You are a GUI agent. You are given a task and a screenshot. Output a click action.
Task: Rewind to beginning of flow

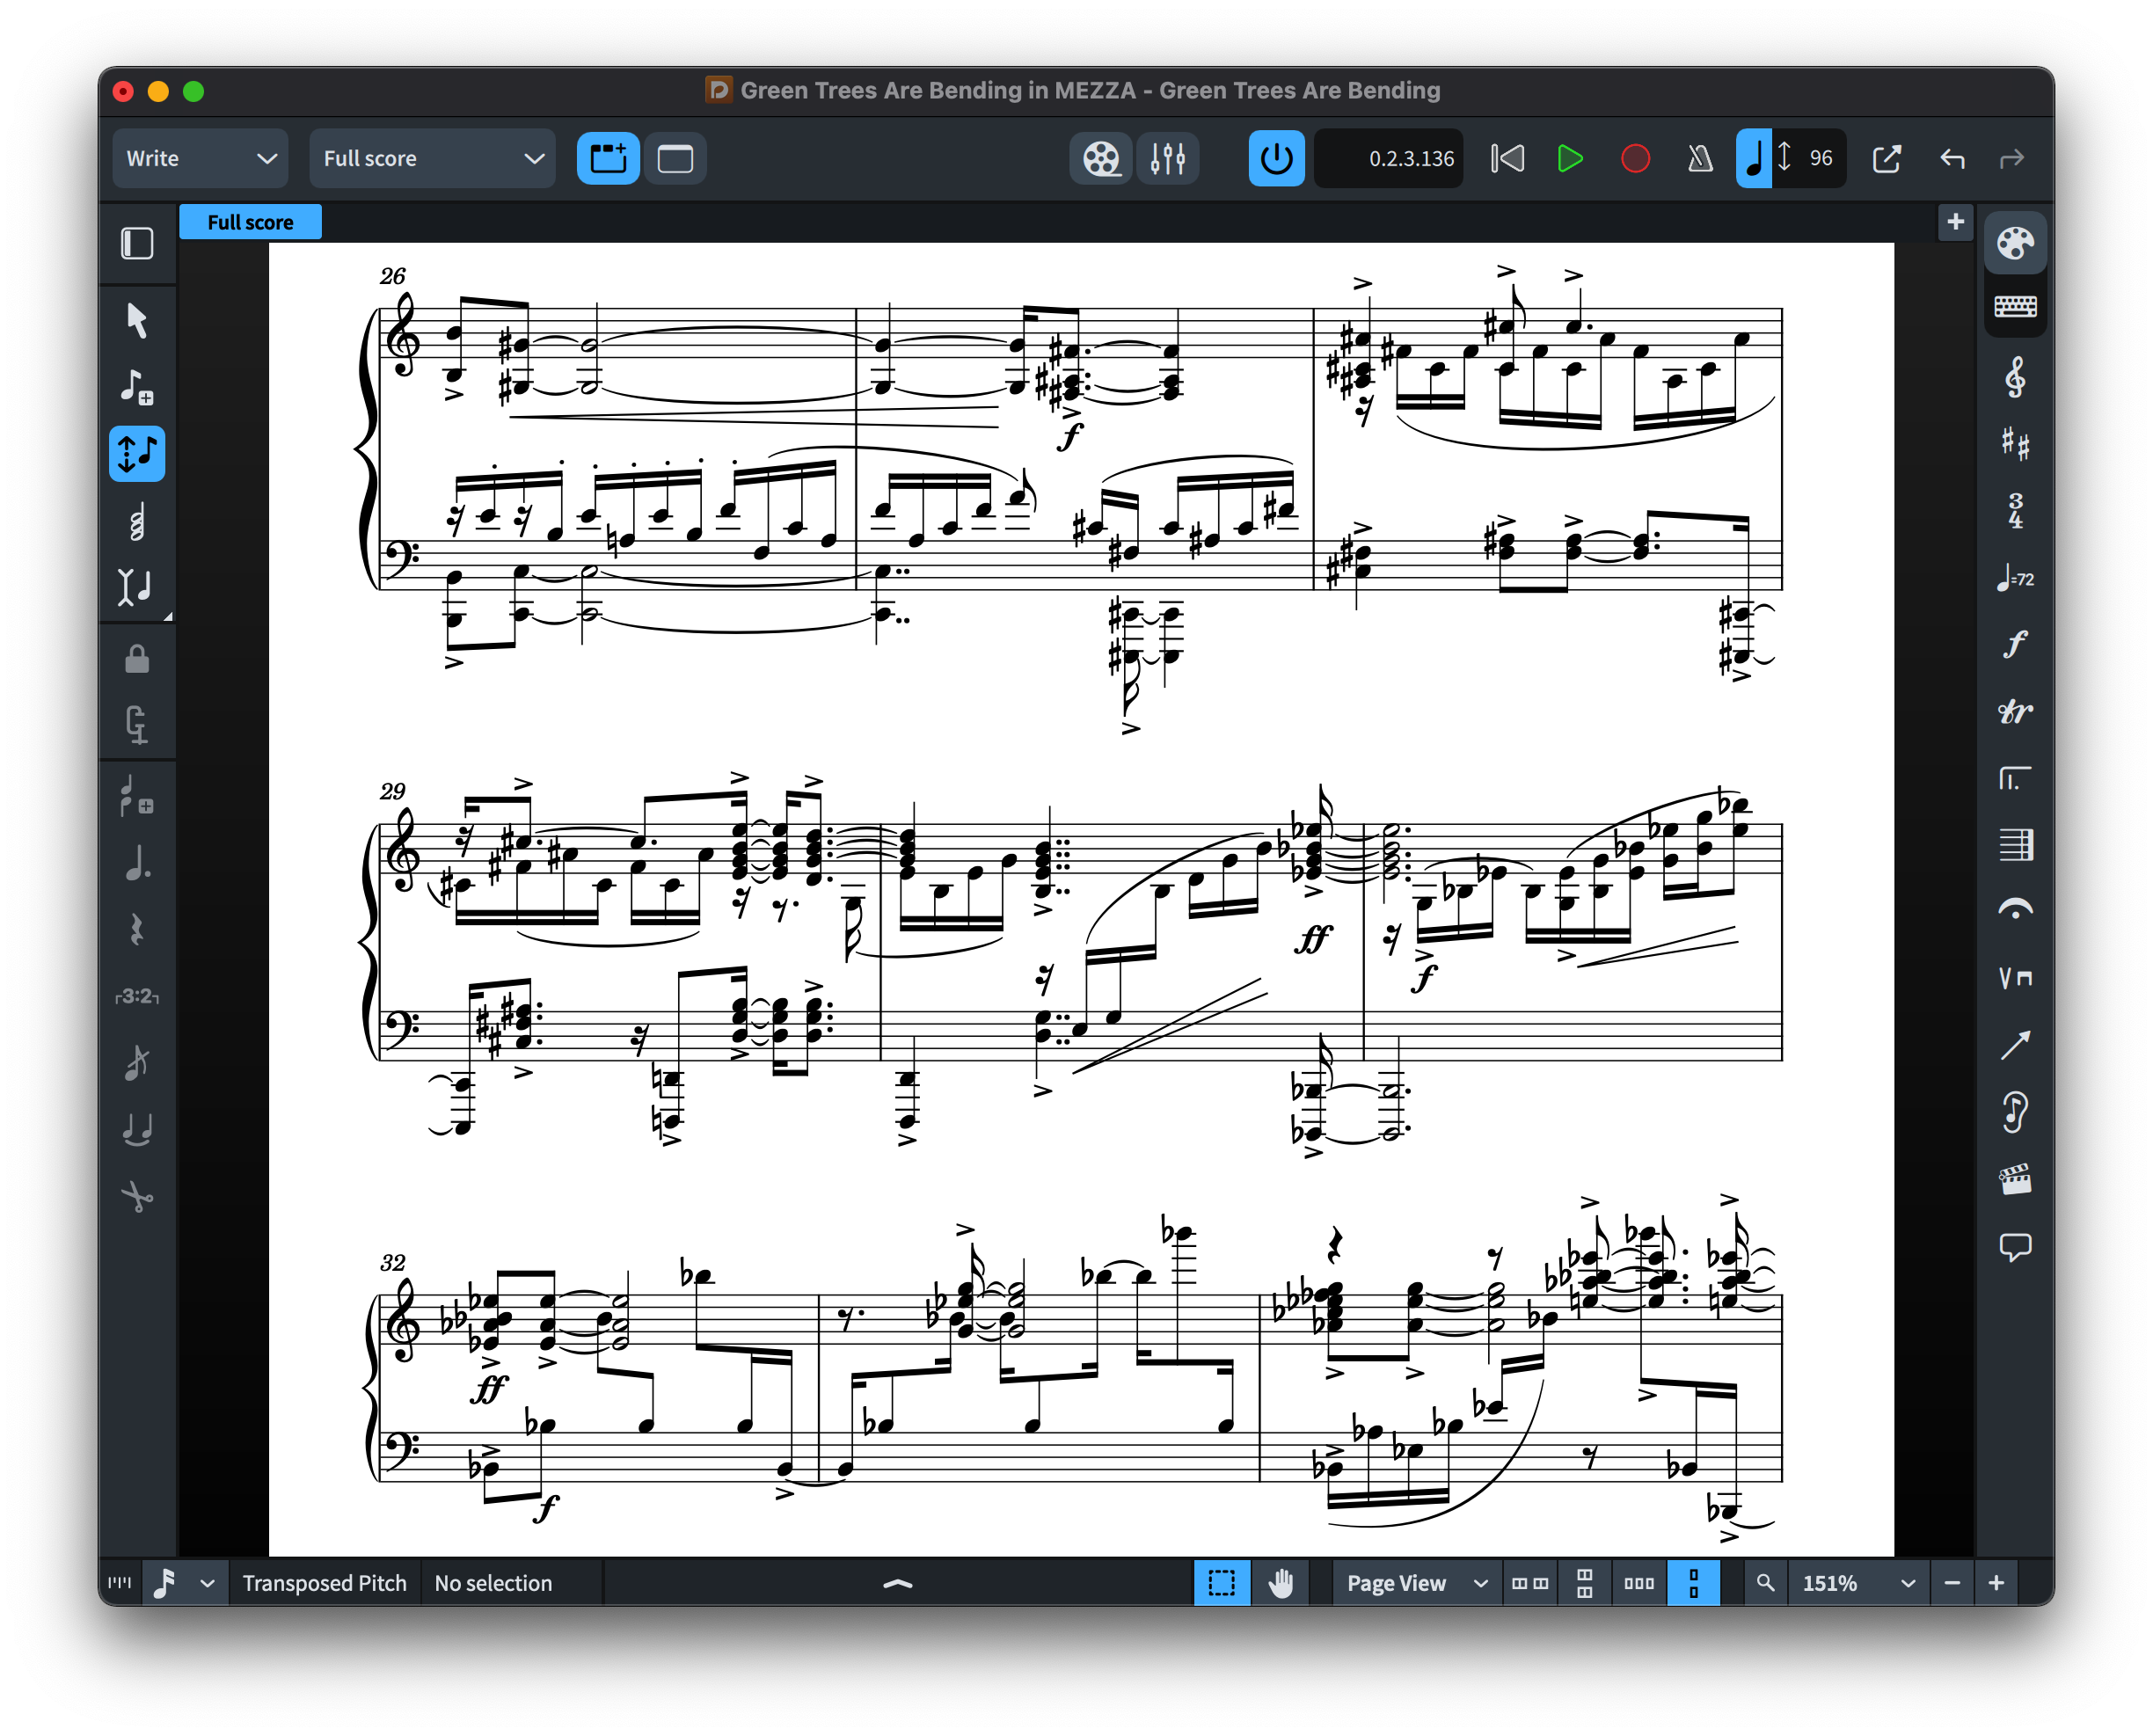pyautogui.click(x=1507, y=158)
